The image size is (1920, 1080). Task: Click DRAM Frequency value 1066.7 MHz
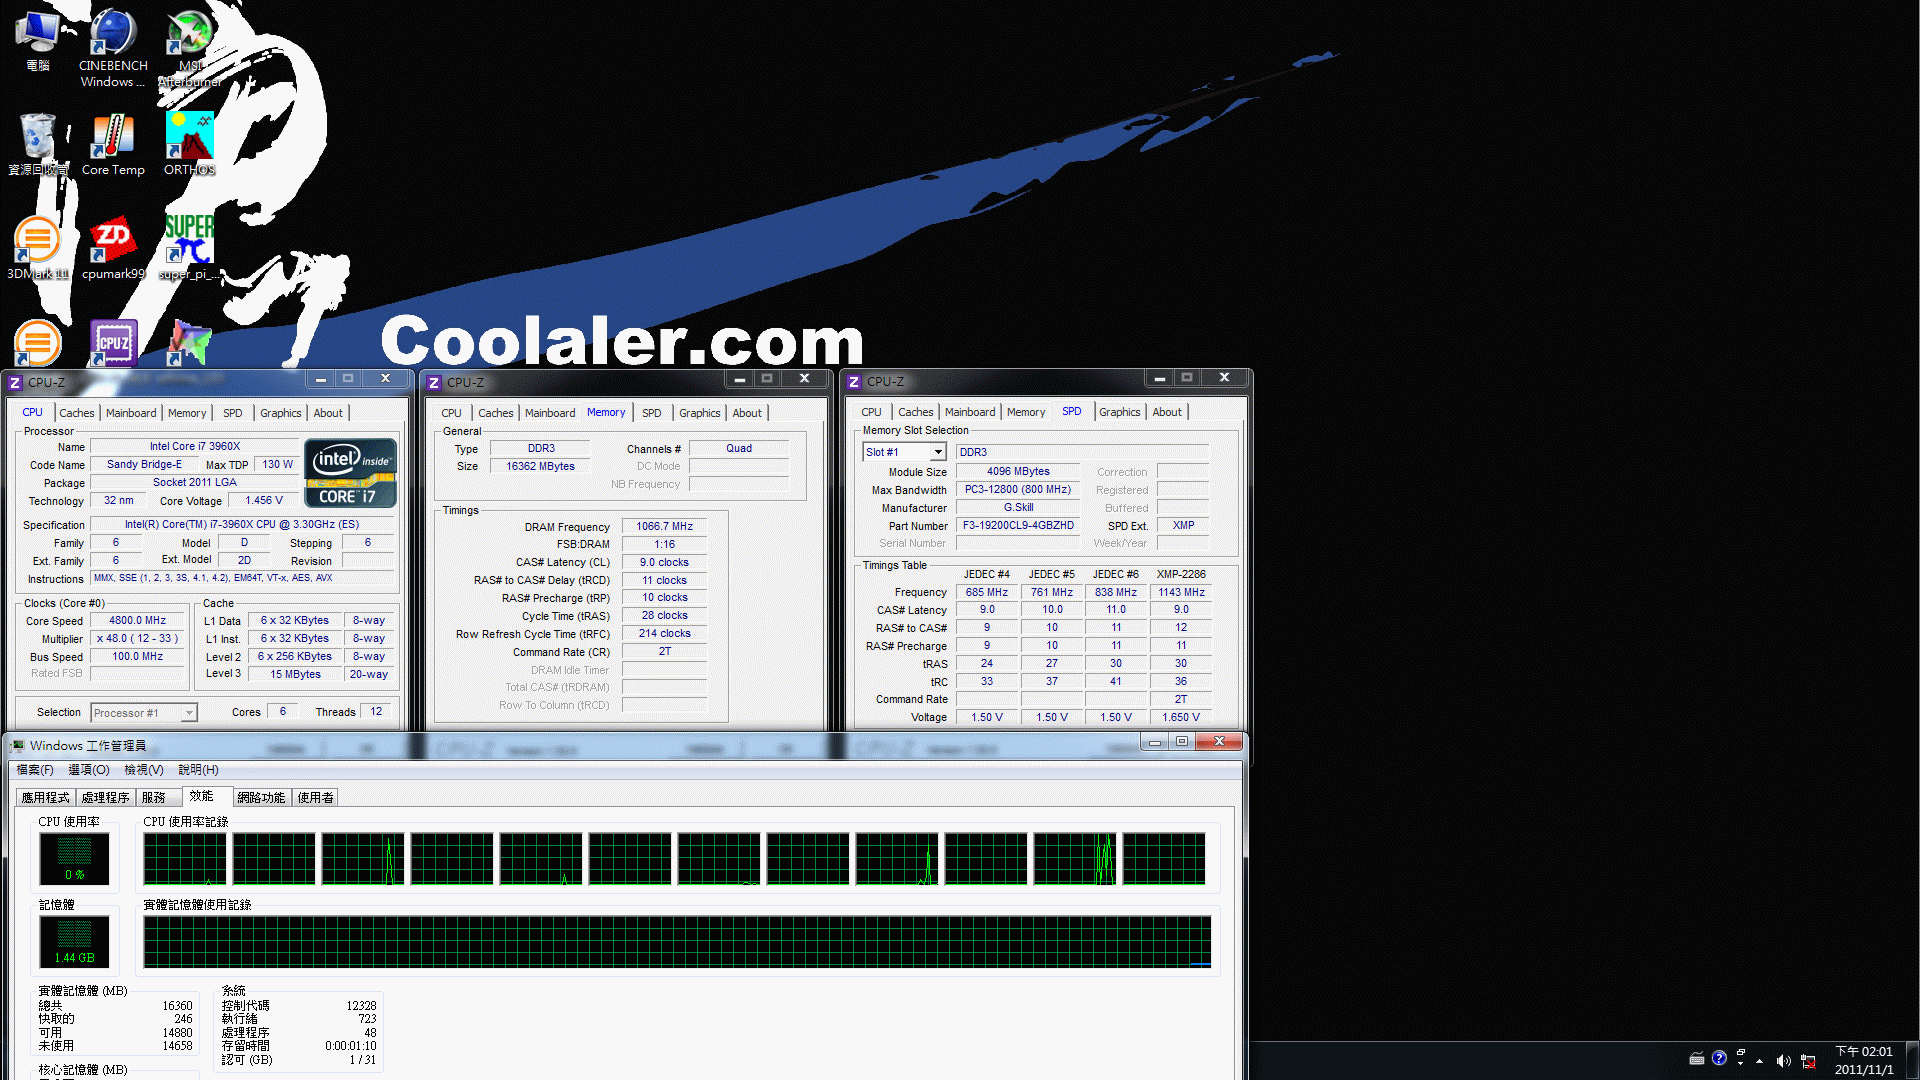(x=664, y=527)
